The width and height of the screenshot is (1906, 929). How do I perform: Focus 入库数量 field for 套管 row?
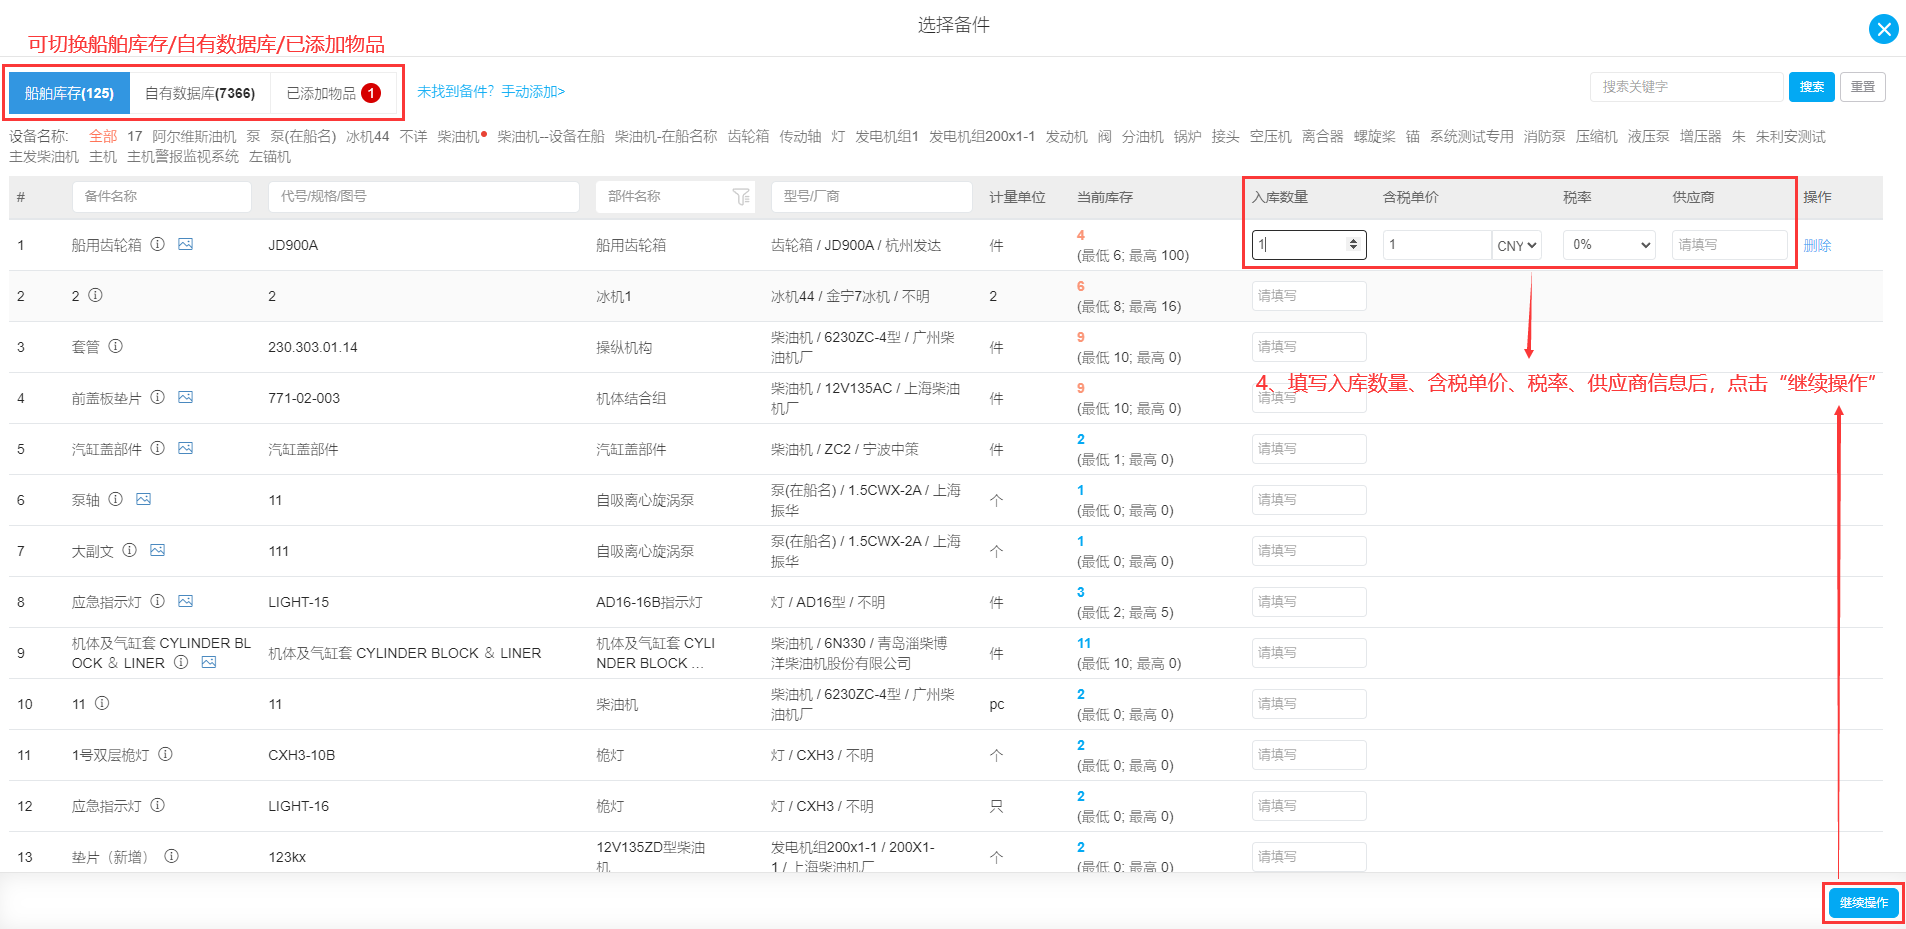click(x=1309, y=347)
